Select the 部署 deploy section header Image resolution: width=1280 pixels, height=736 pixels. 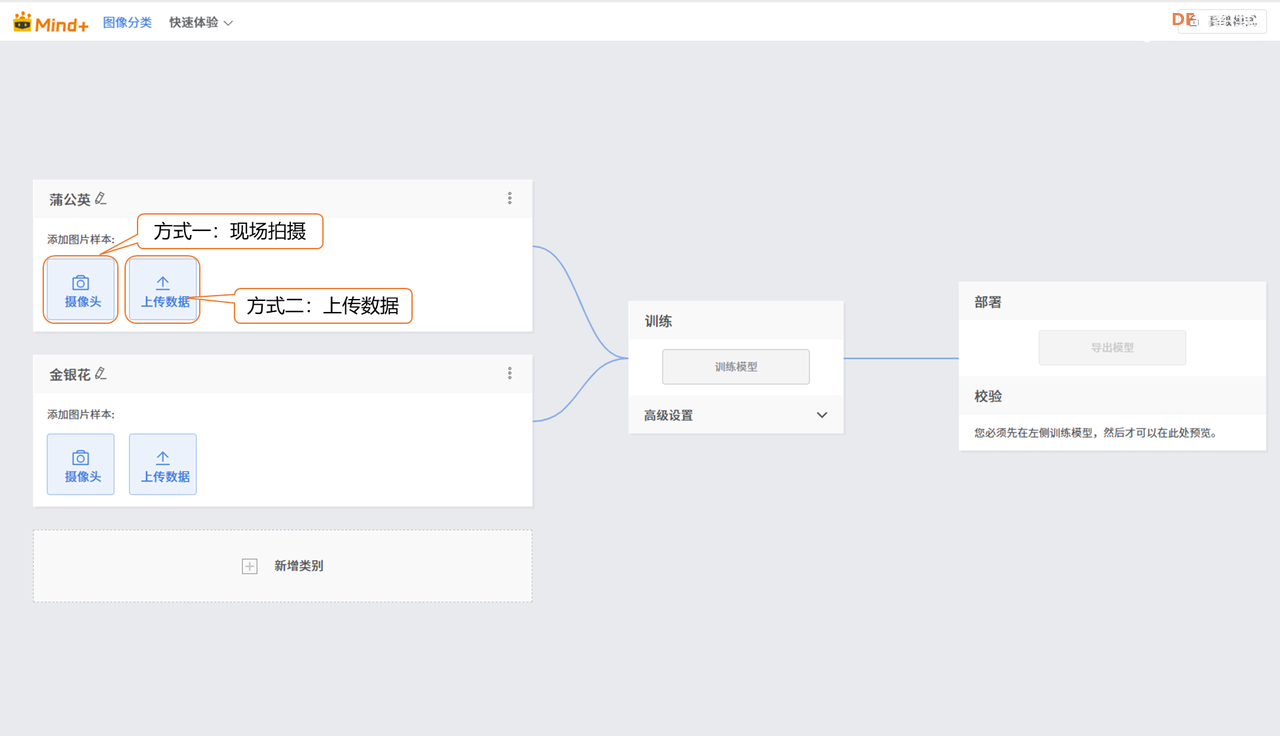click(989, 302)
